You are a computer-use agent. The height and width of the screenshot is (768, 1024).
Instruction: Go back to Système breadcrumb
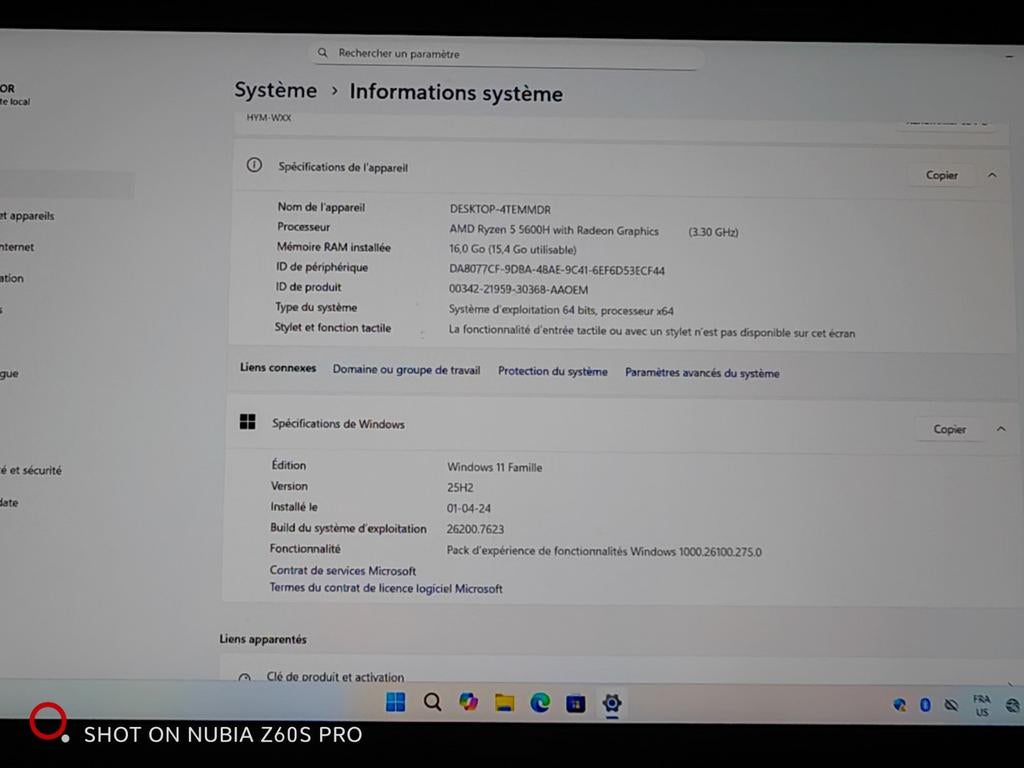(276, 89)
